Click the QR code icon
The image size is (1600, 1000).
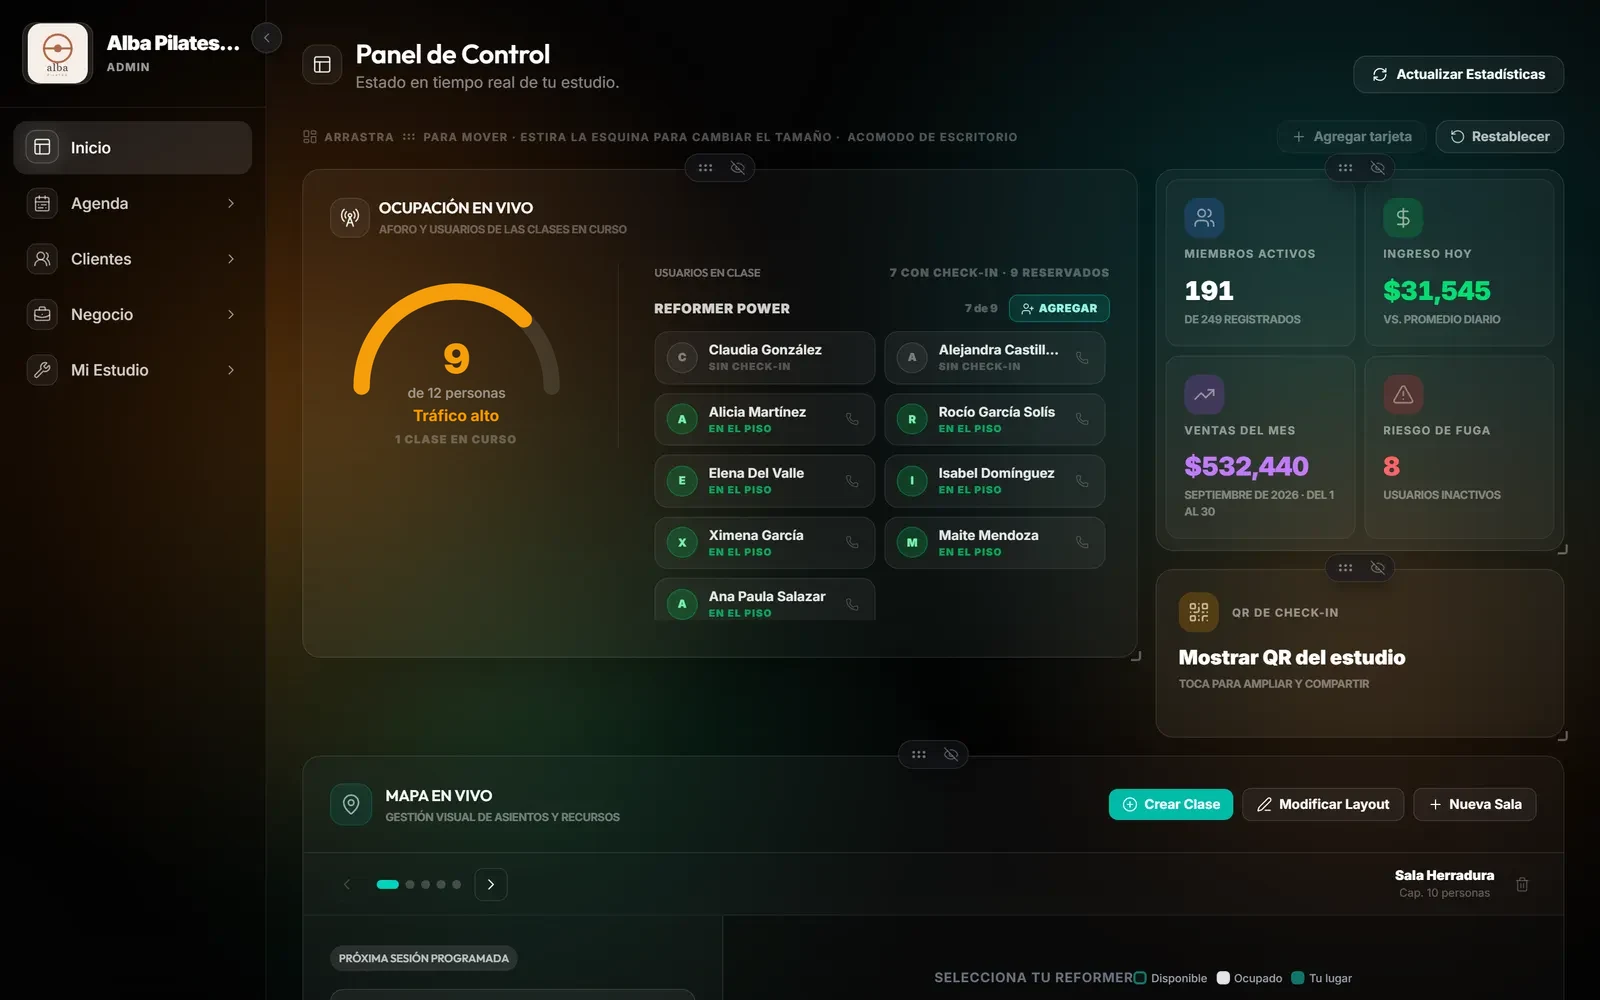pos(1198,612)
